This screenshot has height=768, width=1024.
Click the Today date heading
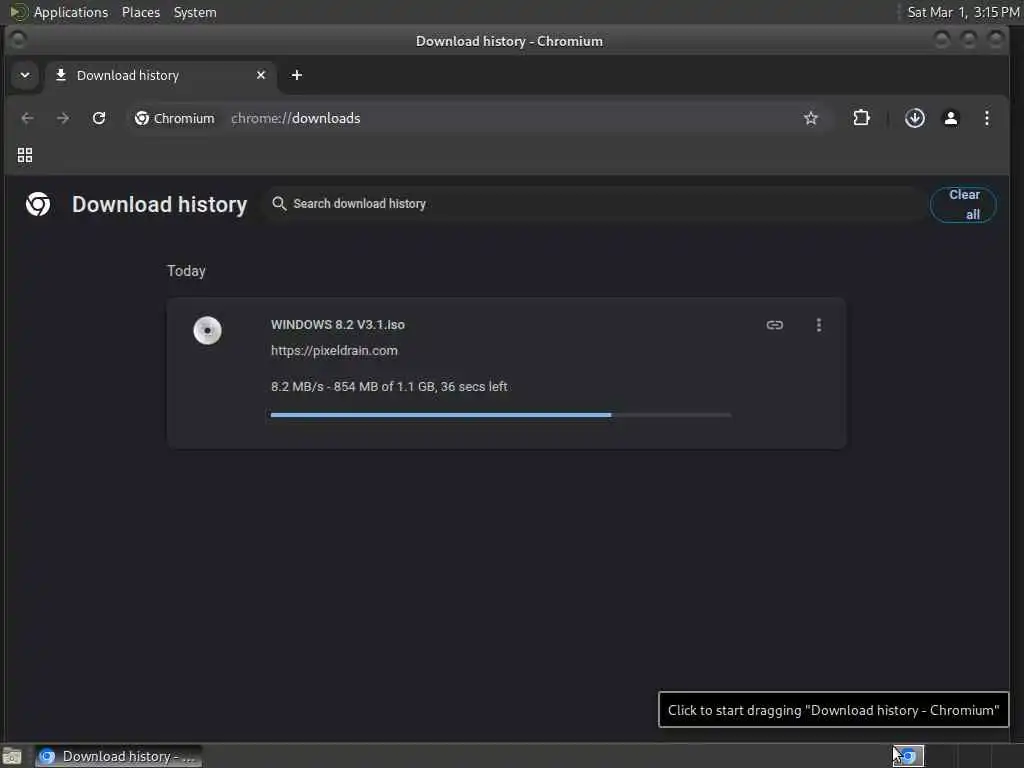186,271
